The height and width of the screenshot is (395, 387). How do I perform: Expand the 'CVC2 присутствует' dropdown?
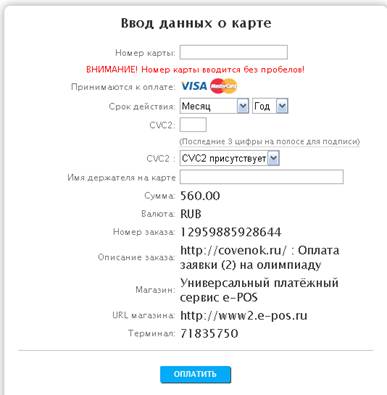click(229, 158)
